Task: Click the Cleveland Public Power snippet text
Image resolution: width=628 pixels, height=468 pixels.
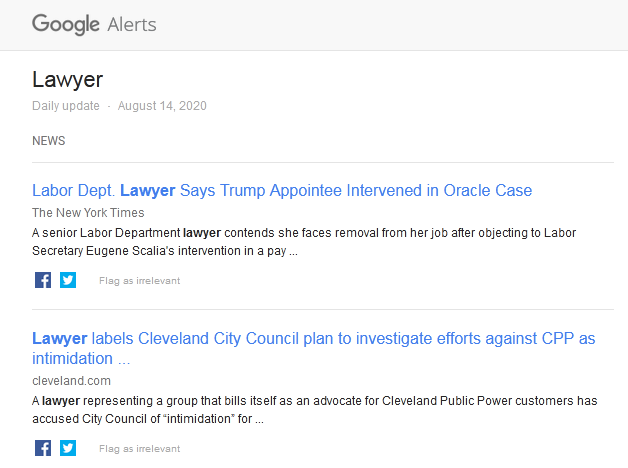Action: [x=314, y=401]
